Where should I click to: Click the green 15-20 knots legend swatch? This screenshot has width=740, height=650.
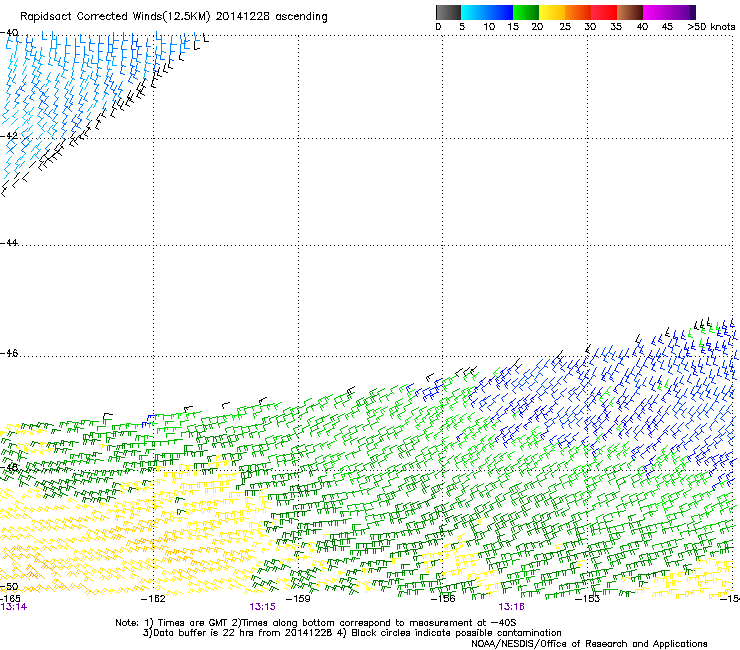pos(526,12)
